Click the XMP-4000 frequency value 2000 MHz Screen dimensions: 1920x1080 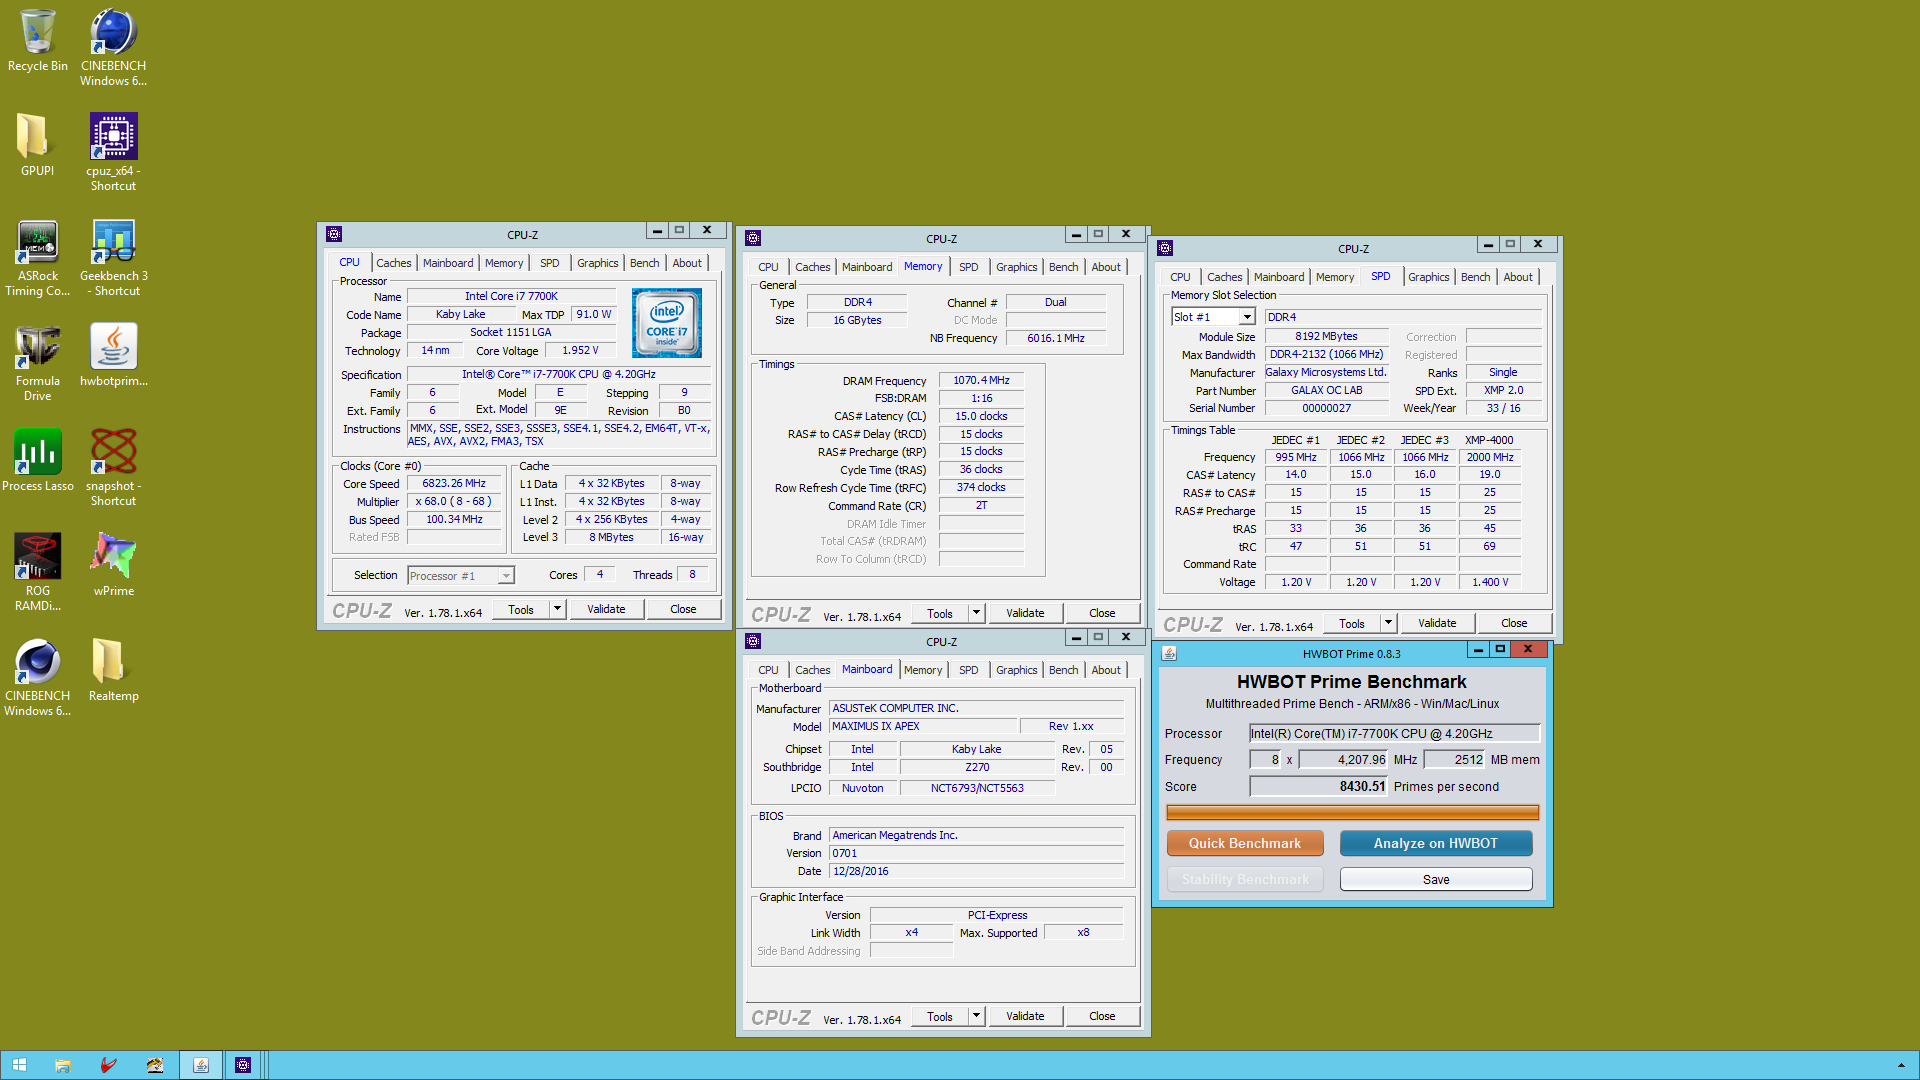click(1489, 457)
